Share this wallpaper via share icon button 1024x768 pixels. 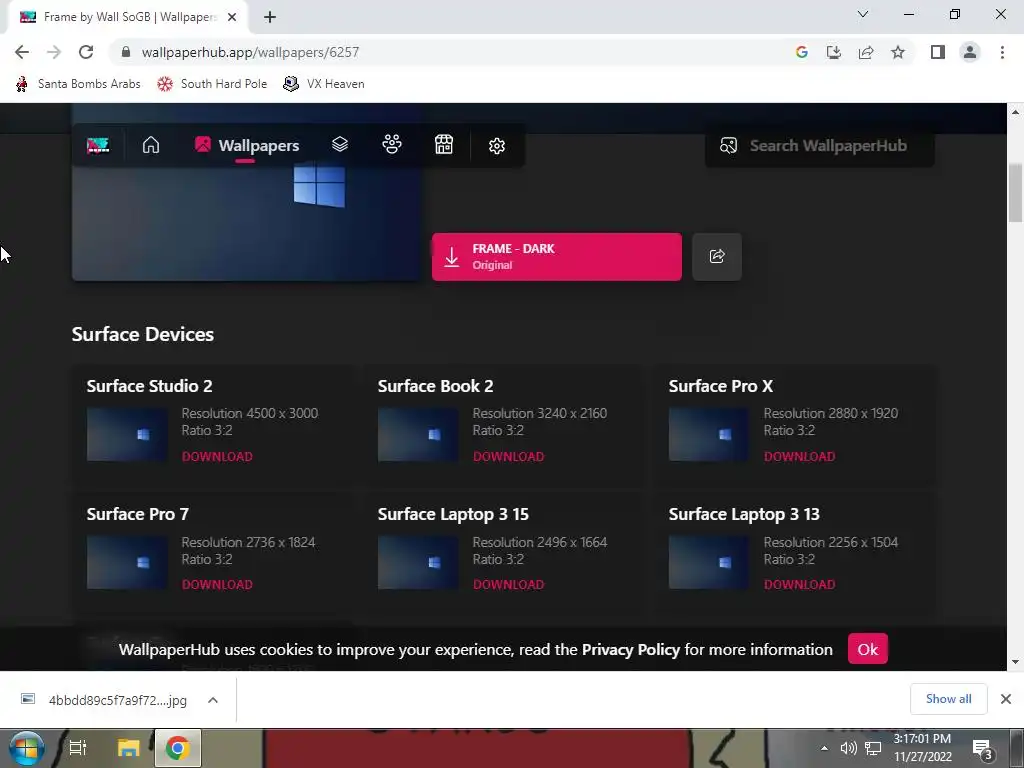[717, 257]
